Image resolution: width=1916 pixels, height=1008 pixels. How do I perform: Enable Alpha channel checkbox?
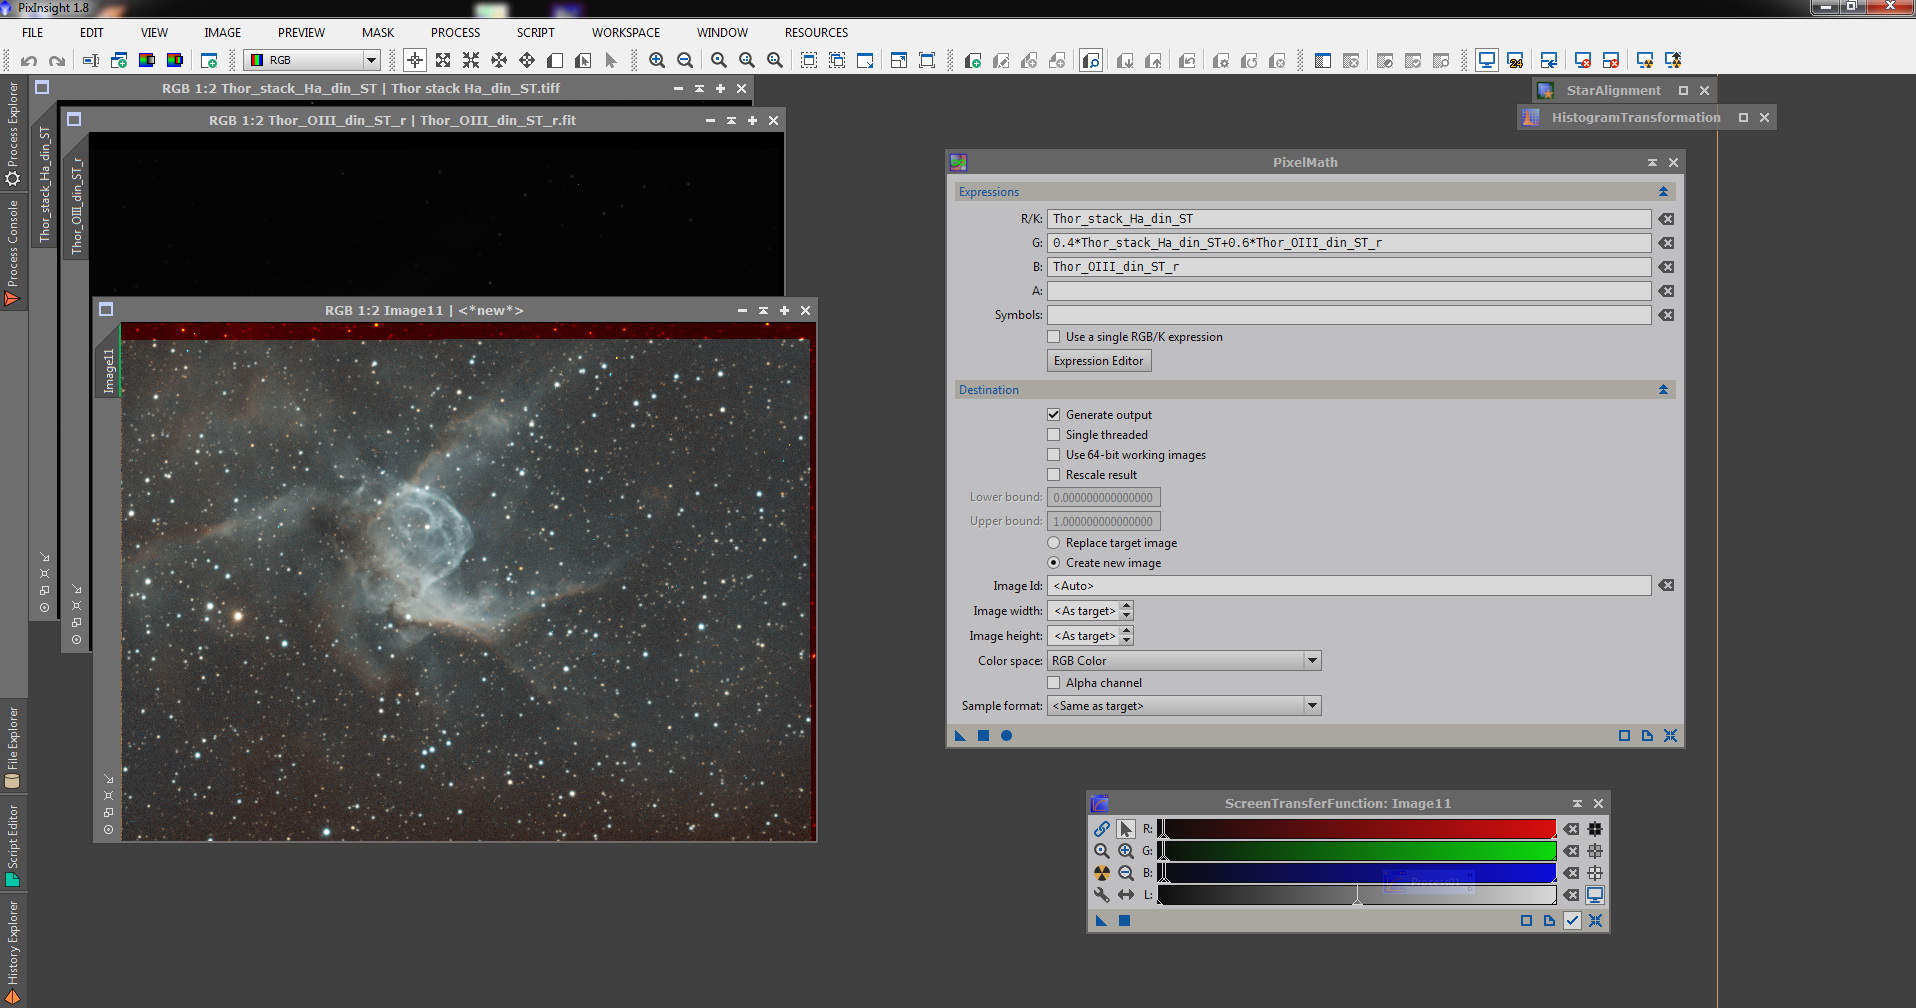click(1053, 683)
